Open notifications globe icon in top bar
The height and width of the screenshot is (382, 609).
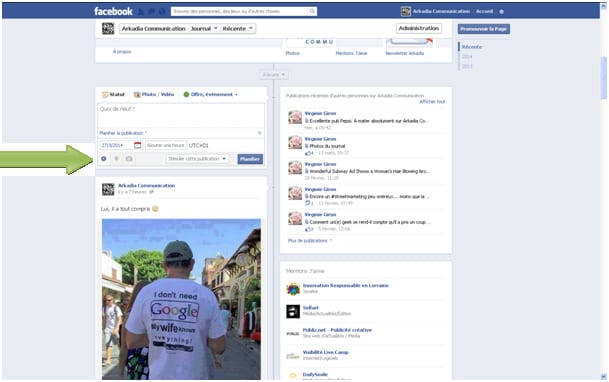coord(162,12)
